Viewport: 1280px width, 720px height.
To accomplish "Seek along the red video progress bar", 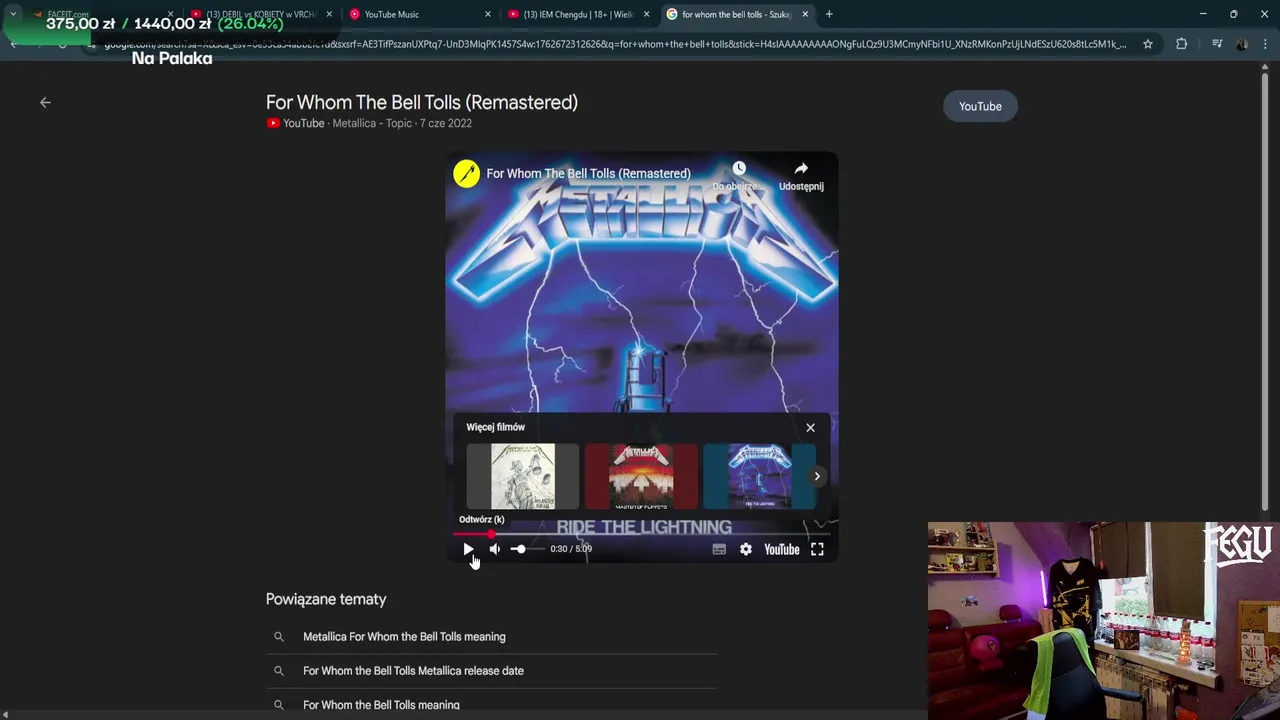I will click(x=641, y=534).
